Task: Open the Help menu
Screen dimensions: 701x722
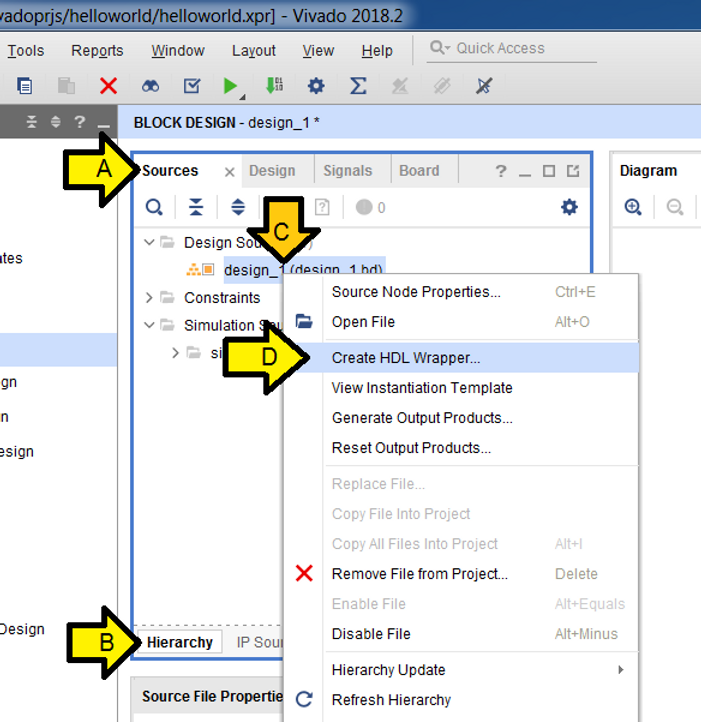Action: pyautogui.click(x=377, y=51)
